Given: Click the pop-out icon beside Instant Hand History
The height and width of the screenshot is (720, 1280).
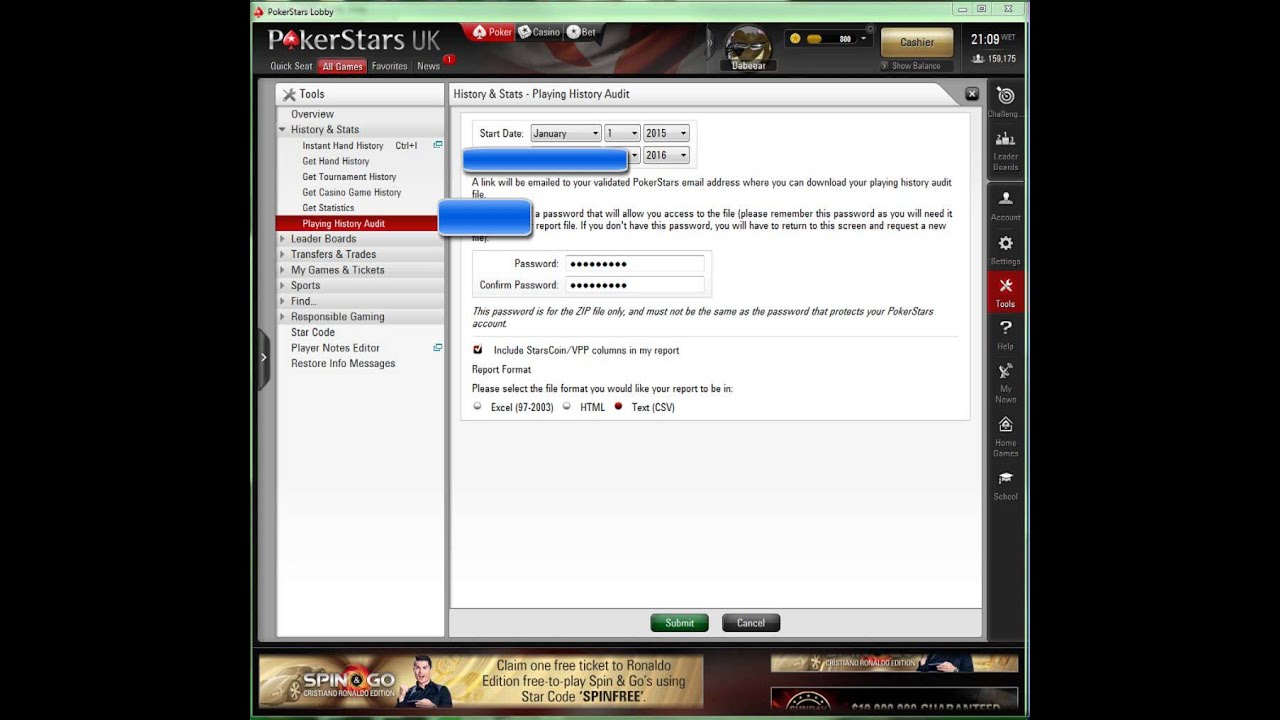Looking at the screenshot, I should (437, 145).
